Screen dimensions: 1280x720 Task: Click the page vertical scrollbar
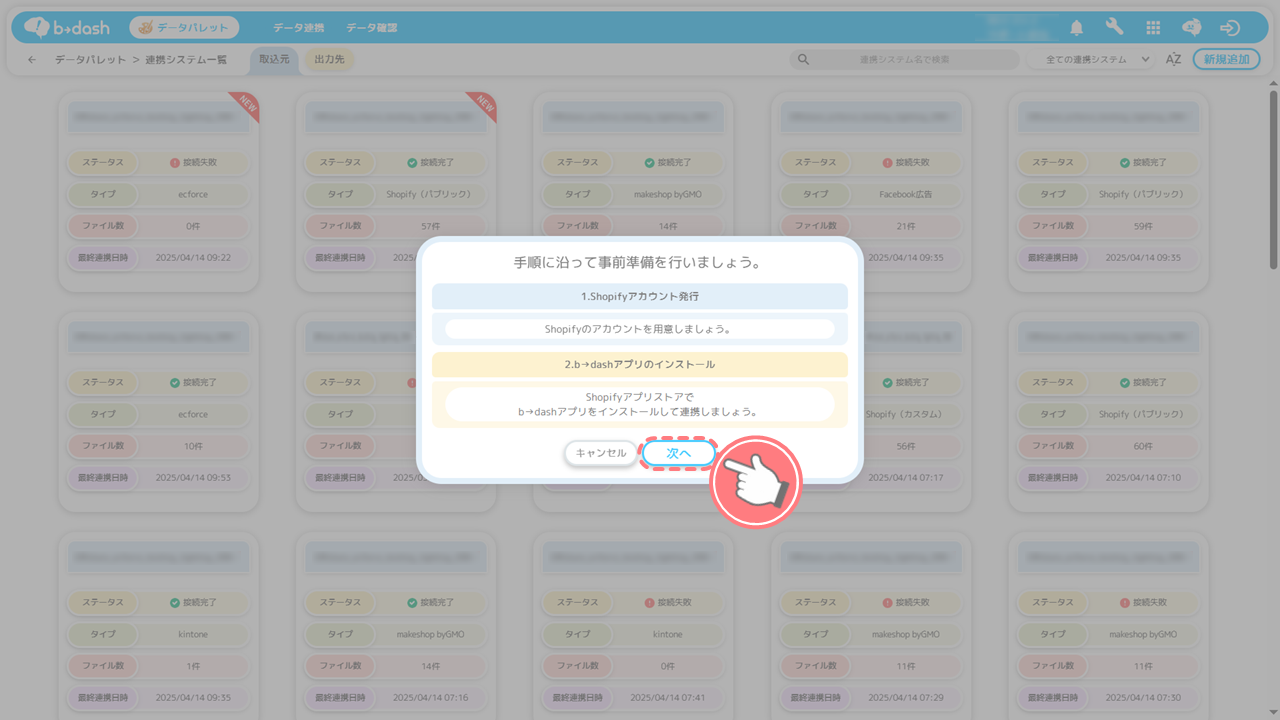1273,180
